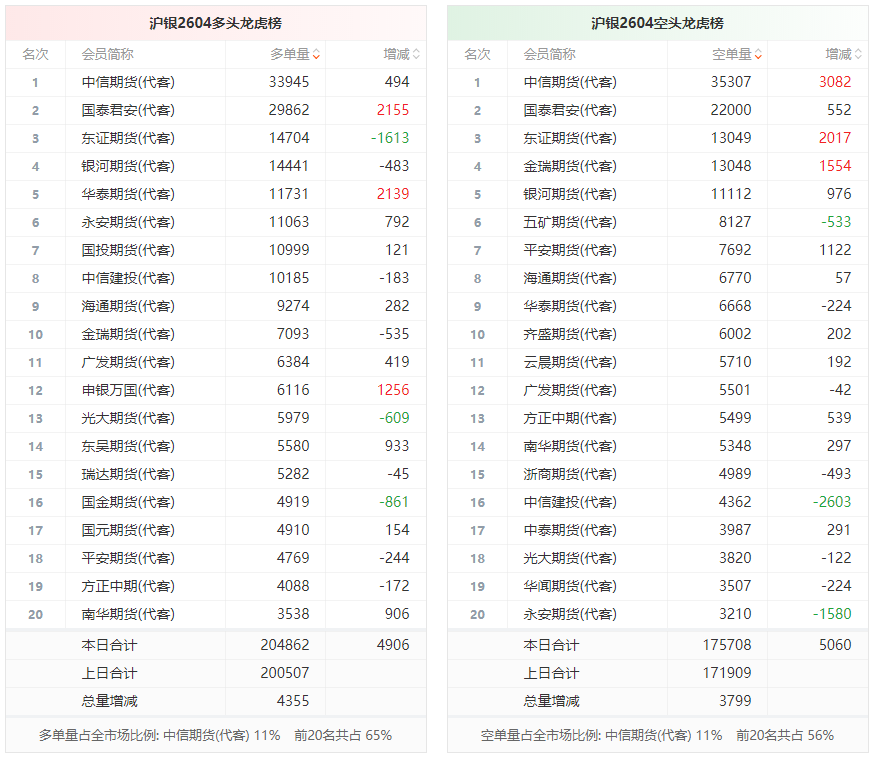Click 国金期货(代客) member name

pyautogui.click(x=128, y=502)
